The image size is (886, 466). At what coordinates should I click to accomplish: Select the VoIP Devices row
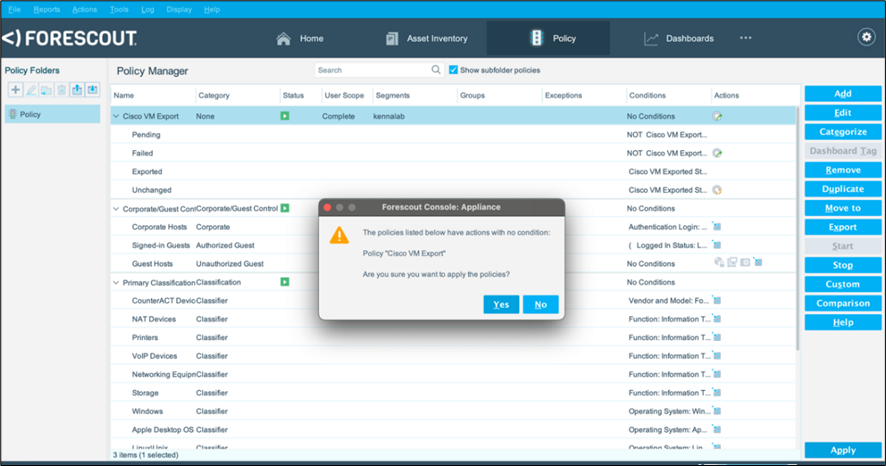tap(454, 356)
